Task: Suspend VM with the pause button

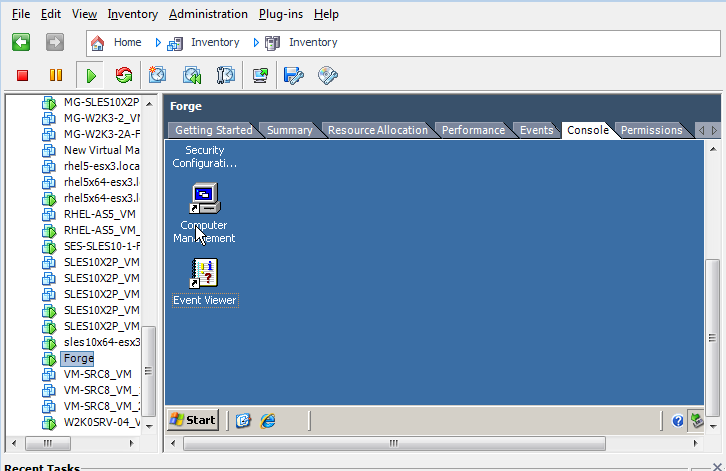Action: 56,75
